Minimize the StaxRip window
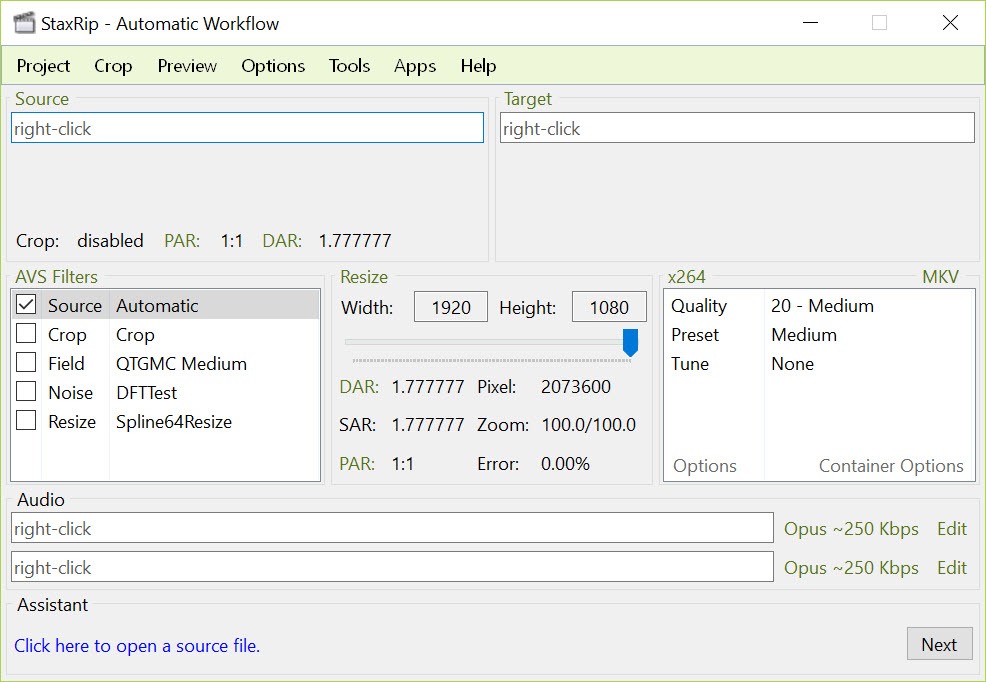 pos(811,23)
